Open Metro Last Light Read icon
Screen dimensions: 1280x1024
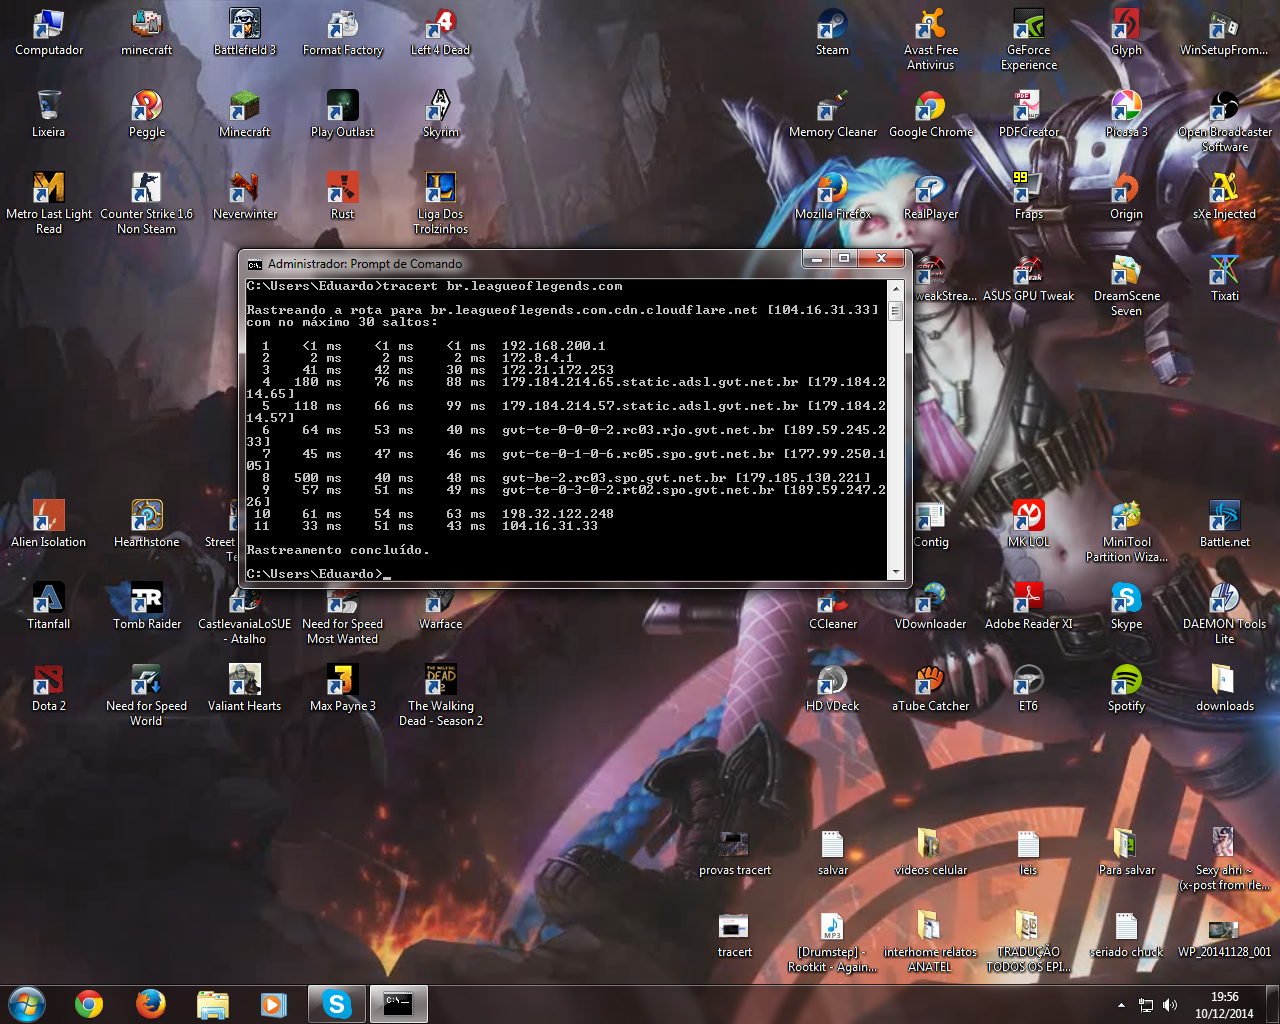point(49,204)
